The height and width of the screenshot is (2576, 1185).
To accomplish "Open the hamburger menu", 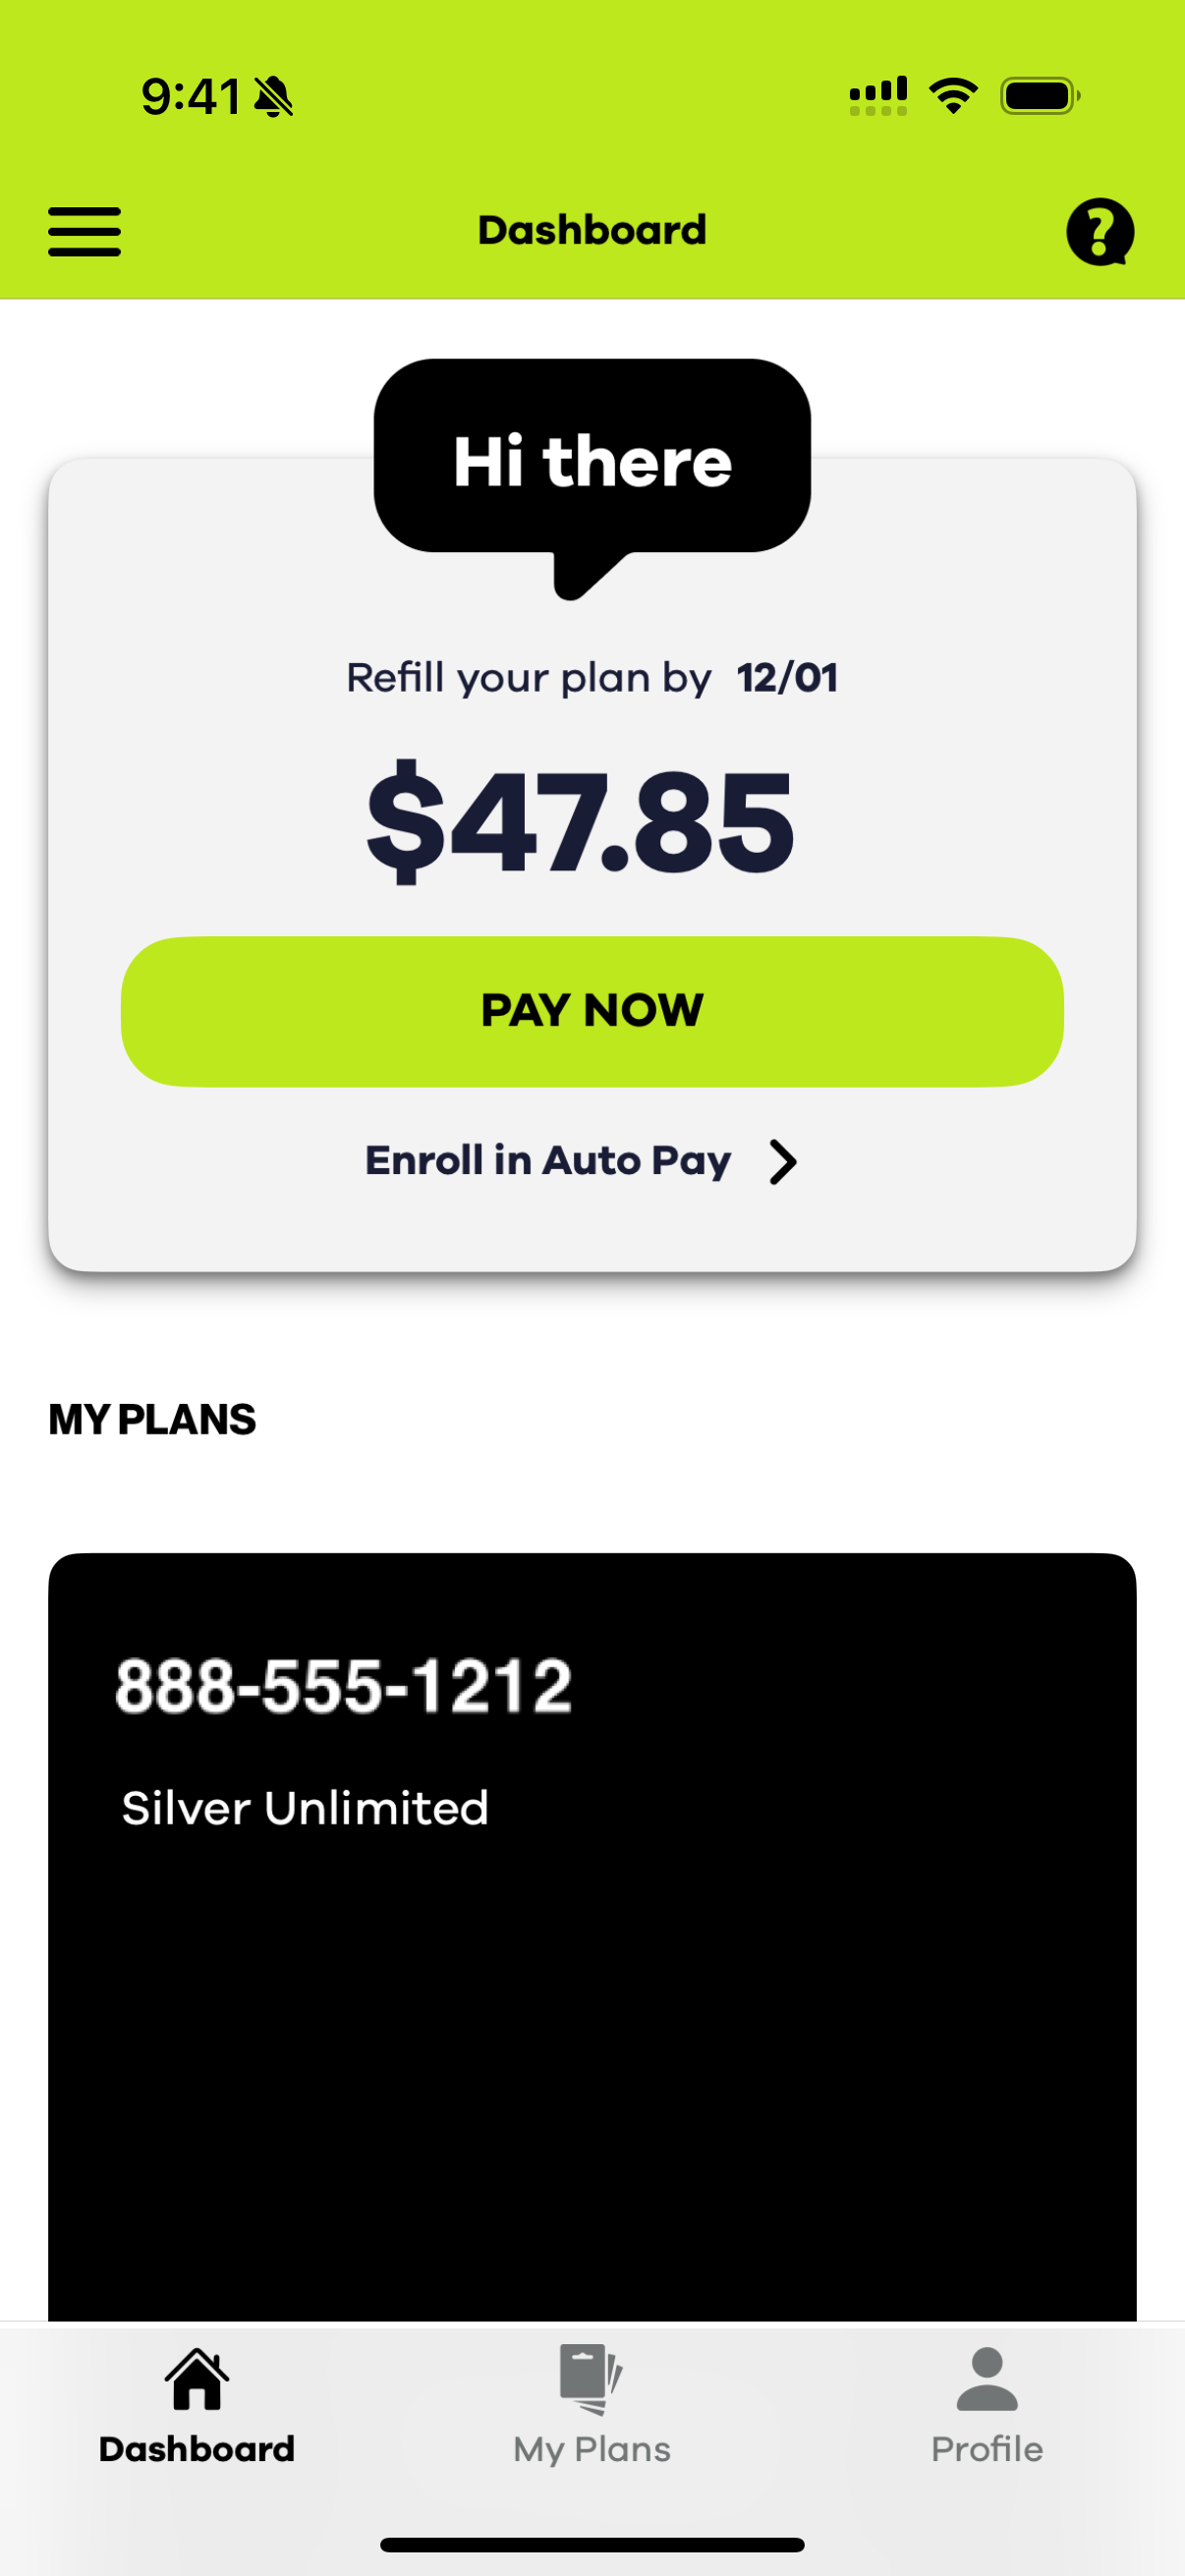I will pos(84,232).
